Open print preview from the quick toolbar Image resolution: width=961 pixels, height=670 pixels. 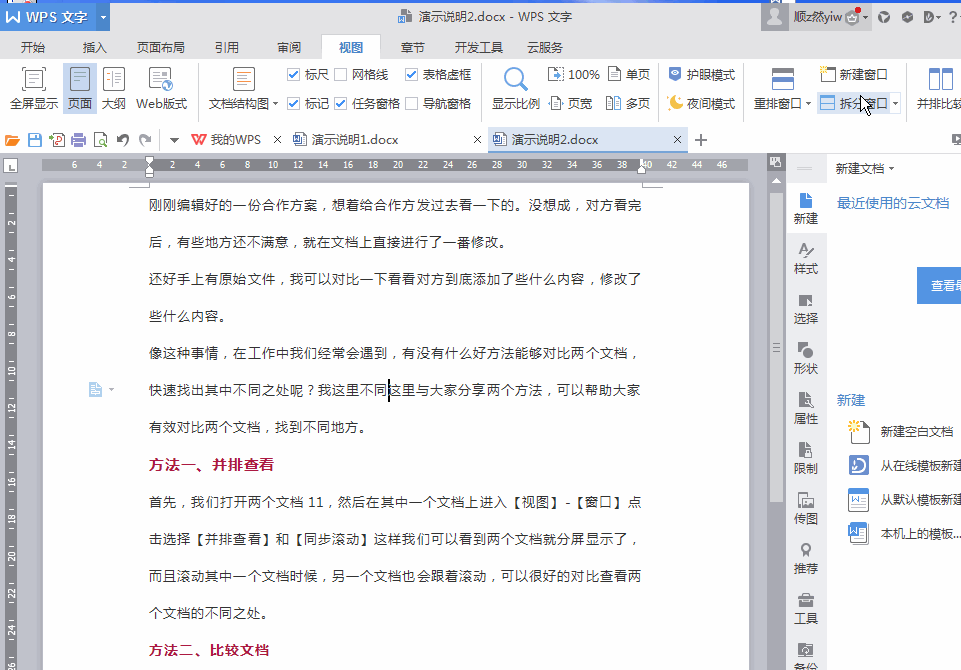101,140
